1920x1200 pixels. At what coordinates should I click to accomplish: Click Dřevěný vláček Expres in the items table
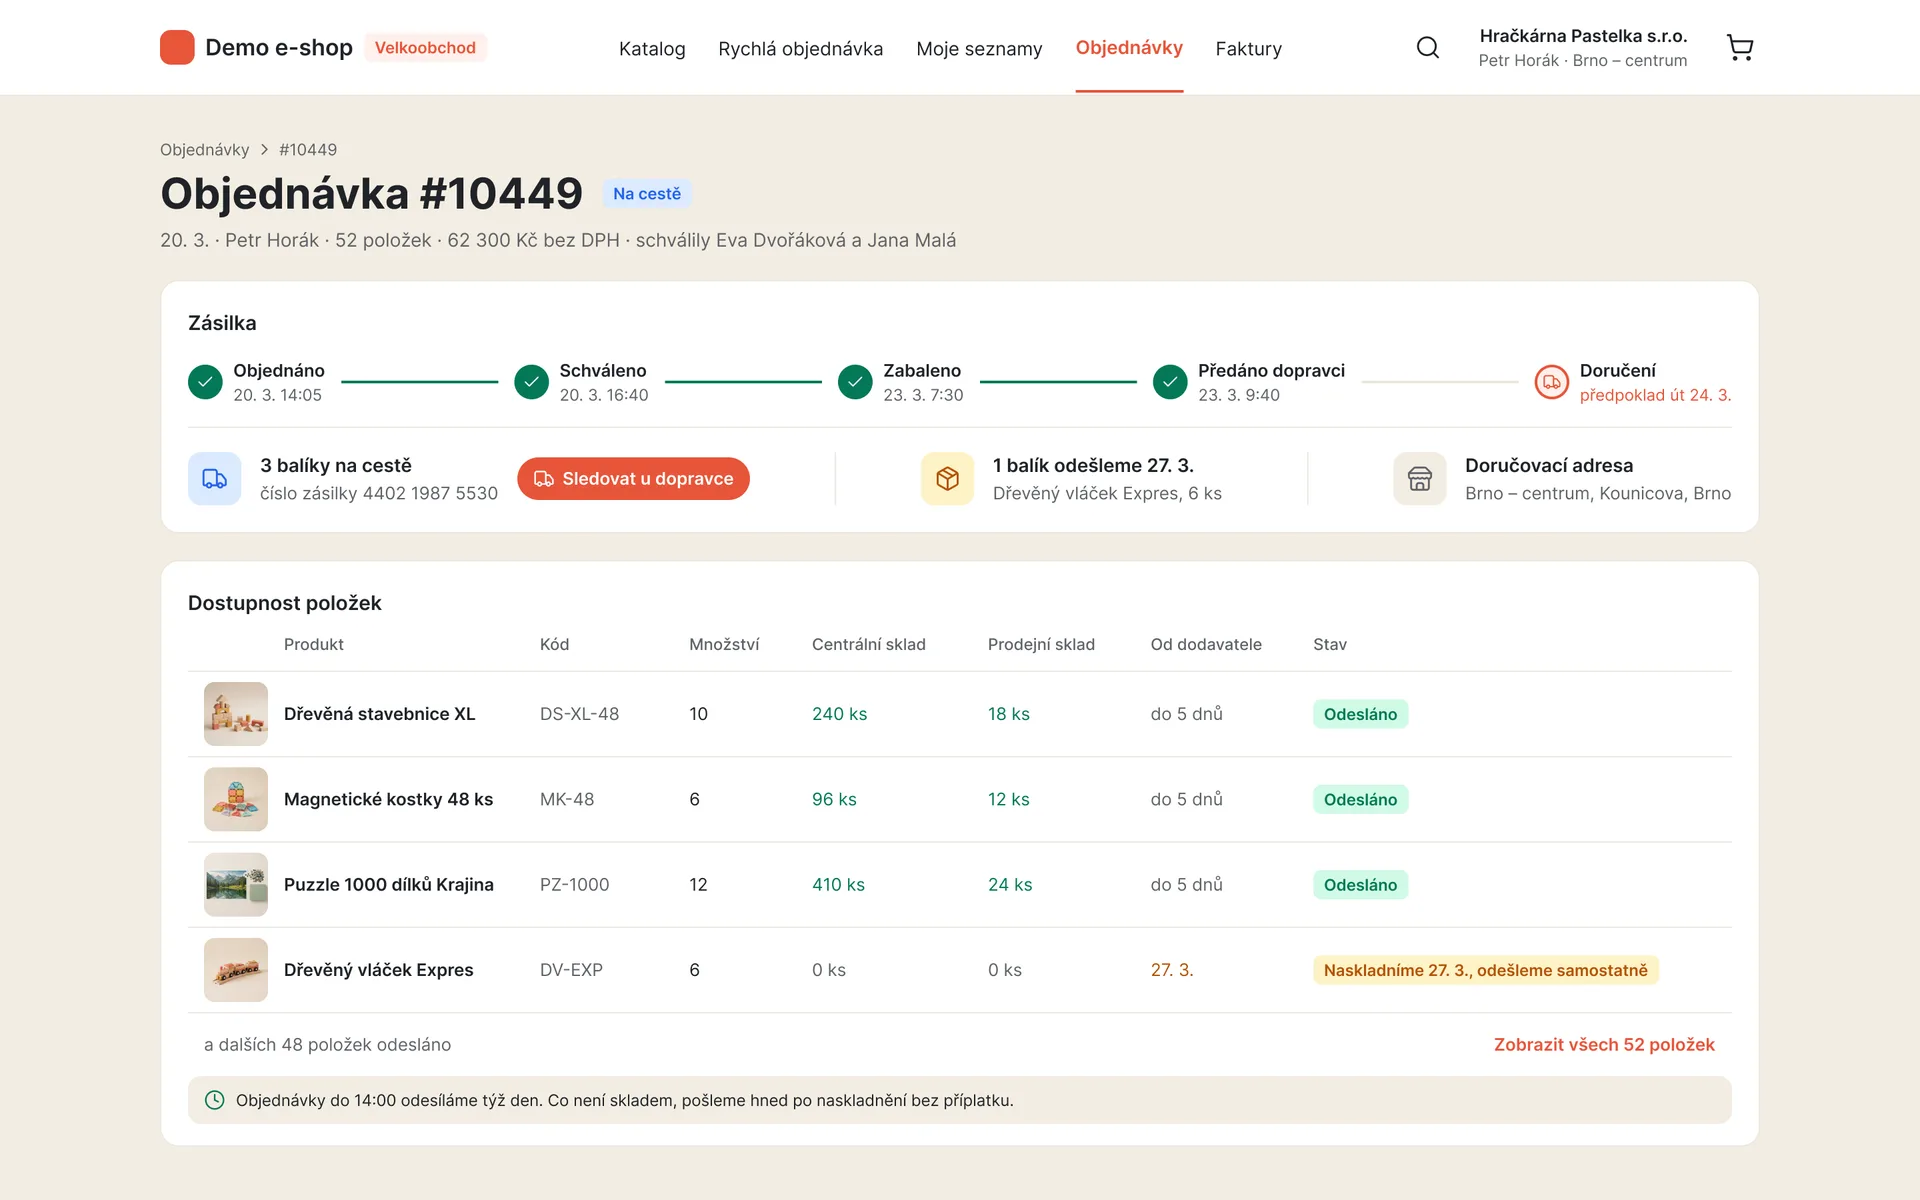(x=378, y=970)
